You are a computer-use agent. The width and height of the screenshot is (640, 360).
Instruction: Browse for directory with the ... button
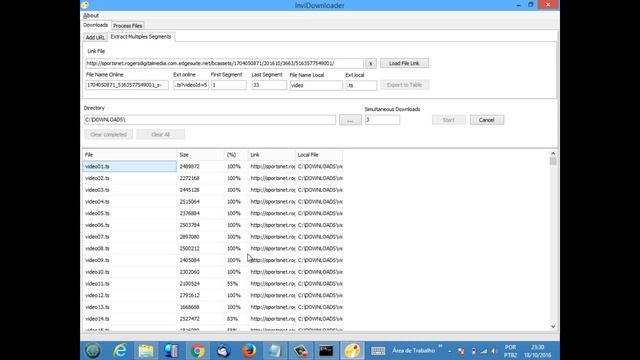click(350, 120)
